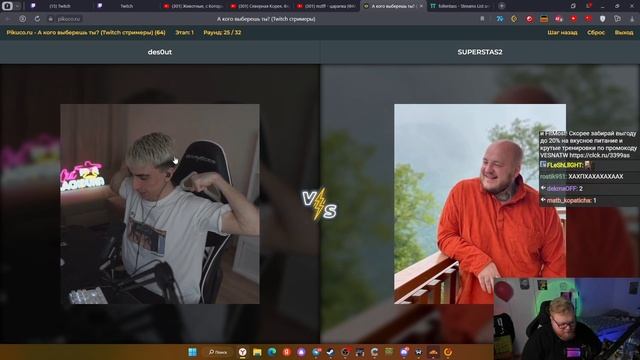Switch to the third YouTube tab
The height and width of the screenshot is (360, 640).
click(x=327, y=6)
